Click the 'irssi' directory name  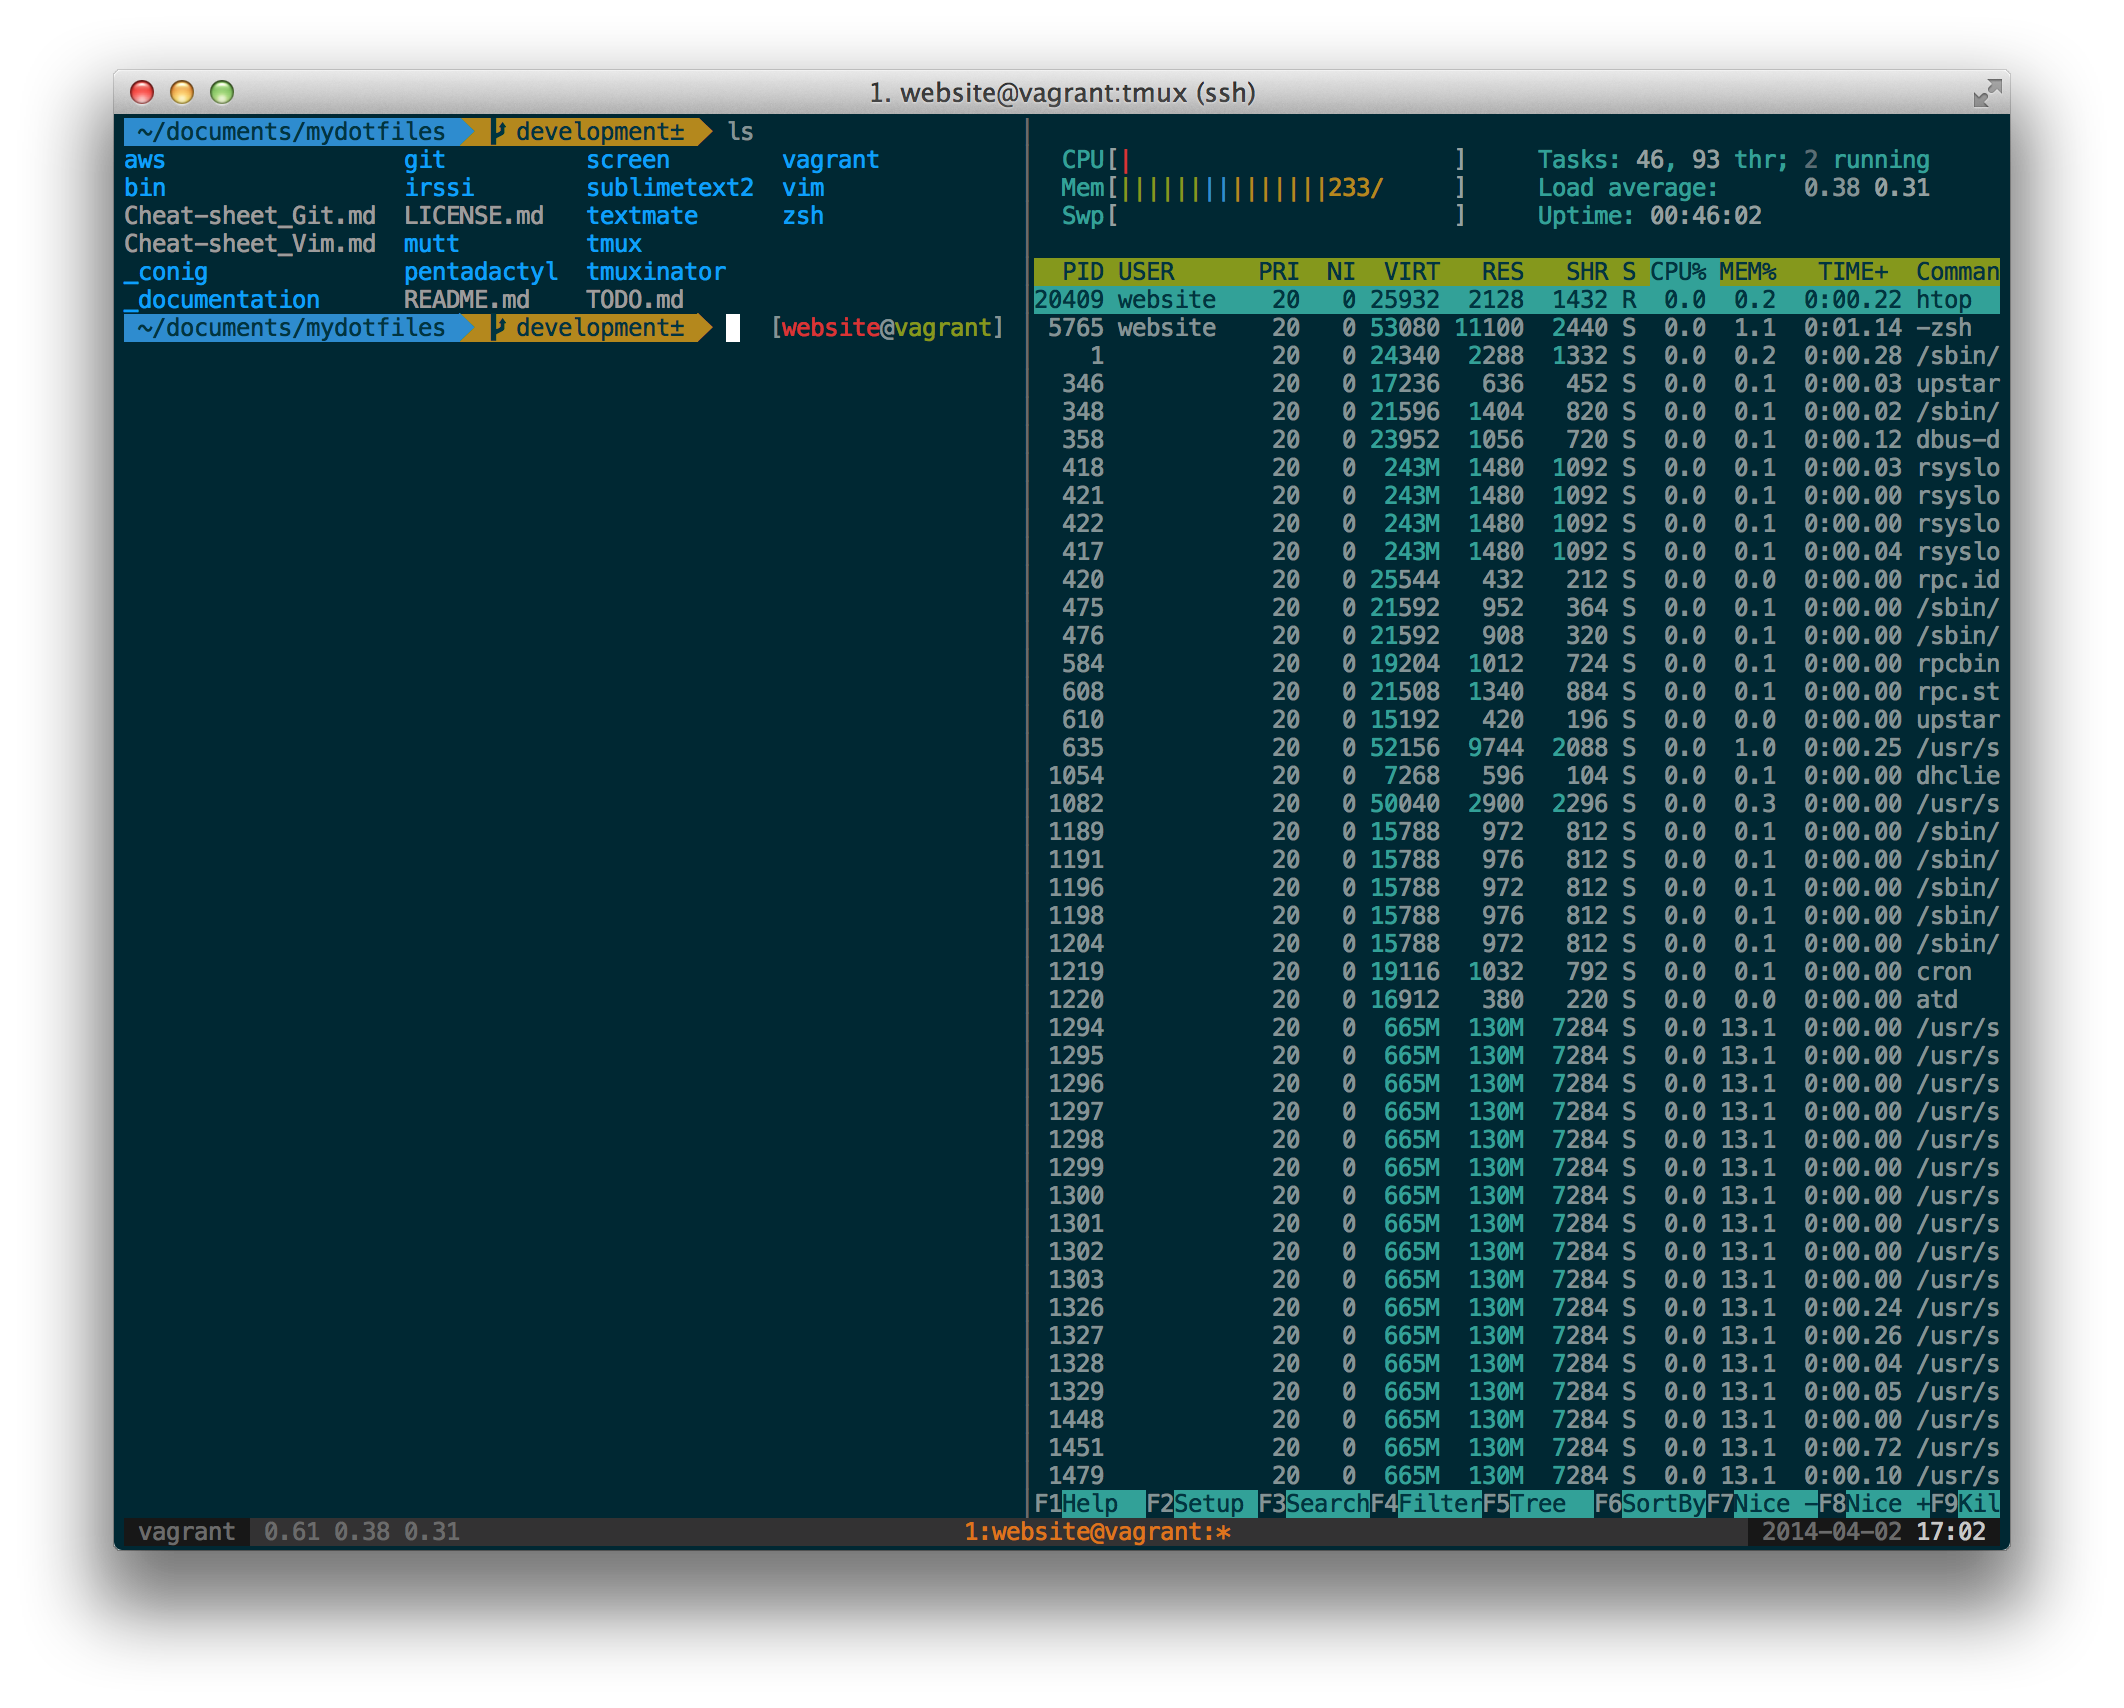(x=439, y=188)
